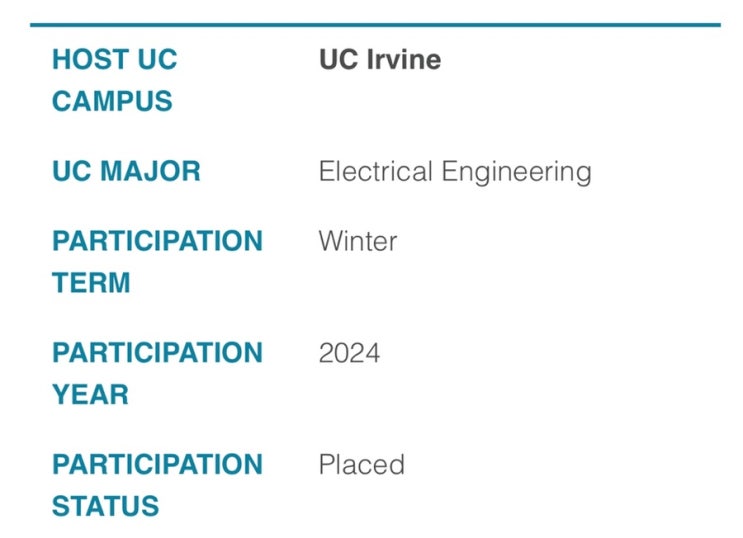This screenshot has width=743, height=538.
Task: Select the "Winter" participation term value
Action: (358, 242)
